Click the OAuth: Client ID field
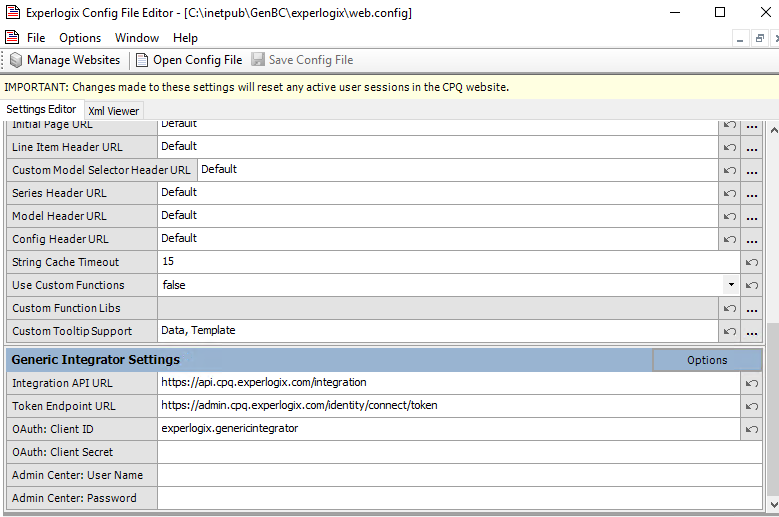This screenshot has height=517, width=779. (449, 429)
